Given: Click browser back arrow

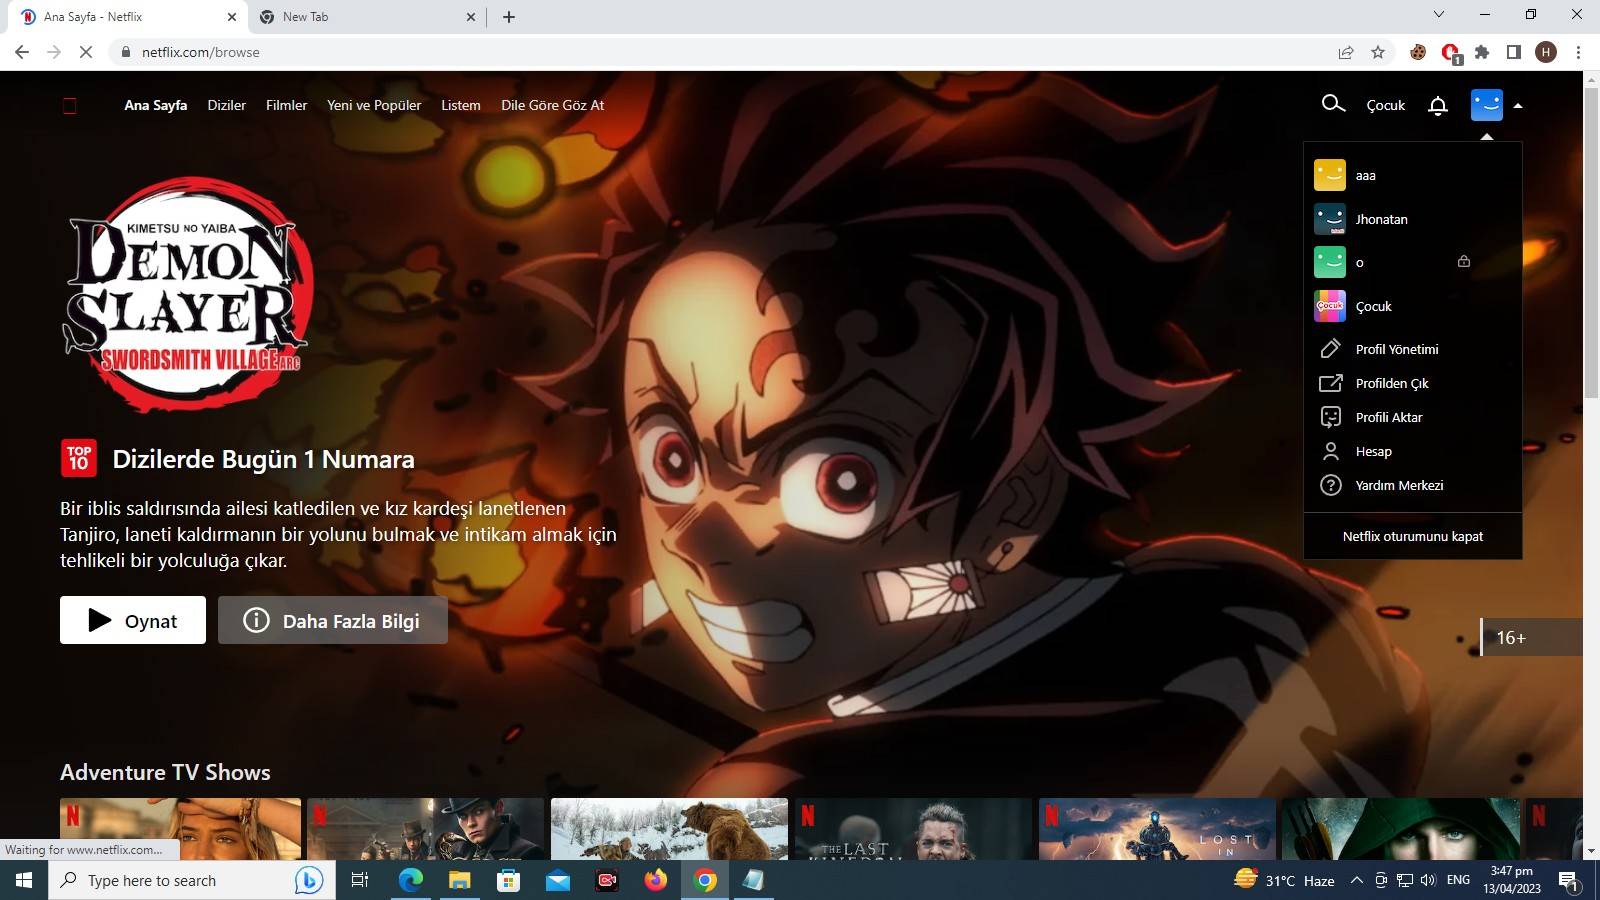Looking at the screenshot, I should click(22, 52).
